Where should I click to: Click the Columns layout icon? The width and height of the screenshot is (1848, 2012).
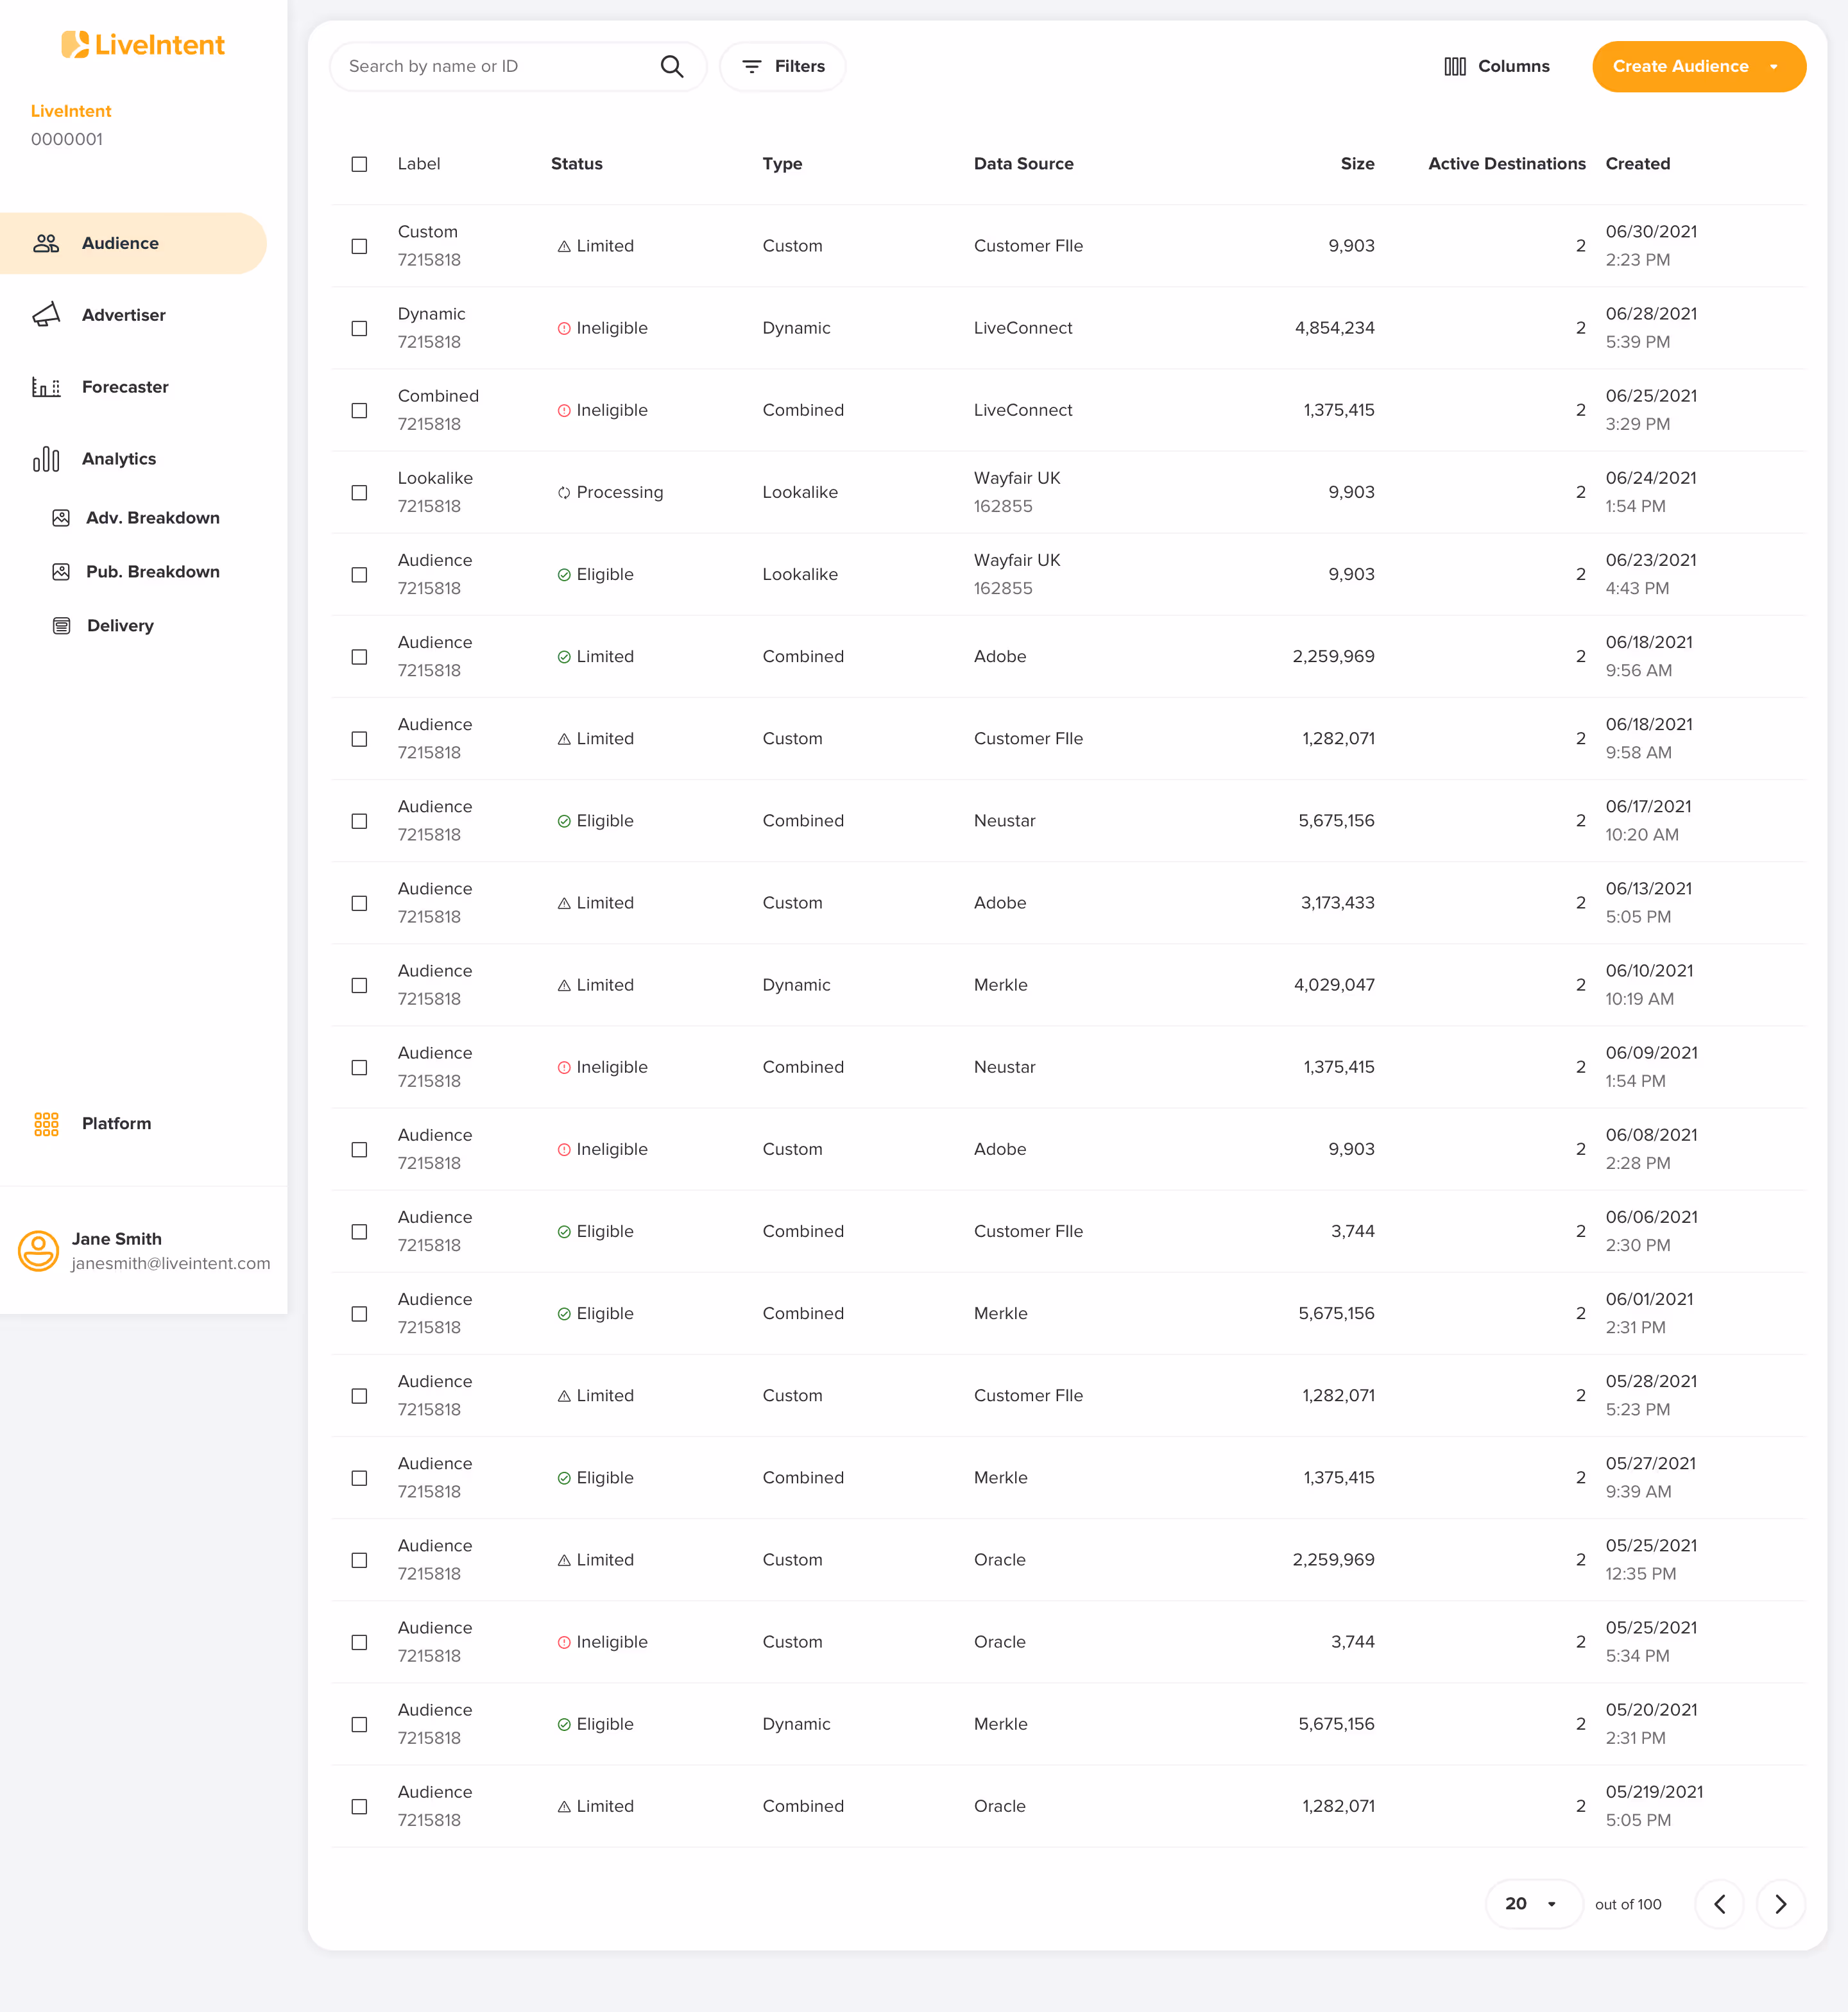point(1455,66)
